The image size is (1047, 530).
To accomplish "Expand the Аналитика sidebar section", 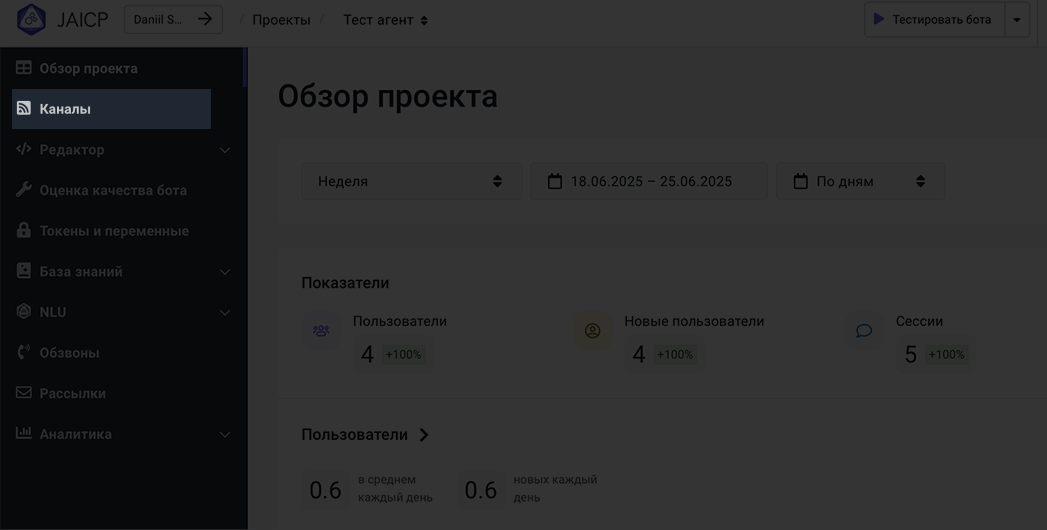I will pos(224,435).
